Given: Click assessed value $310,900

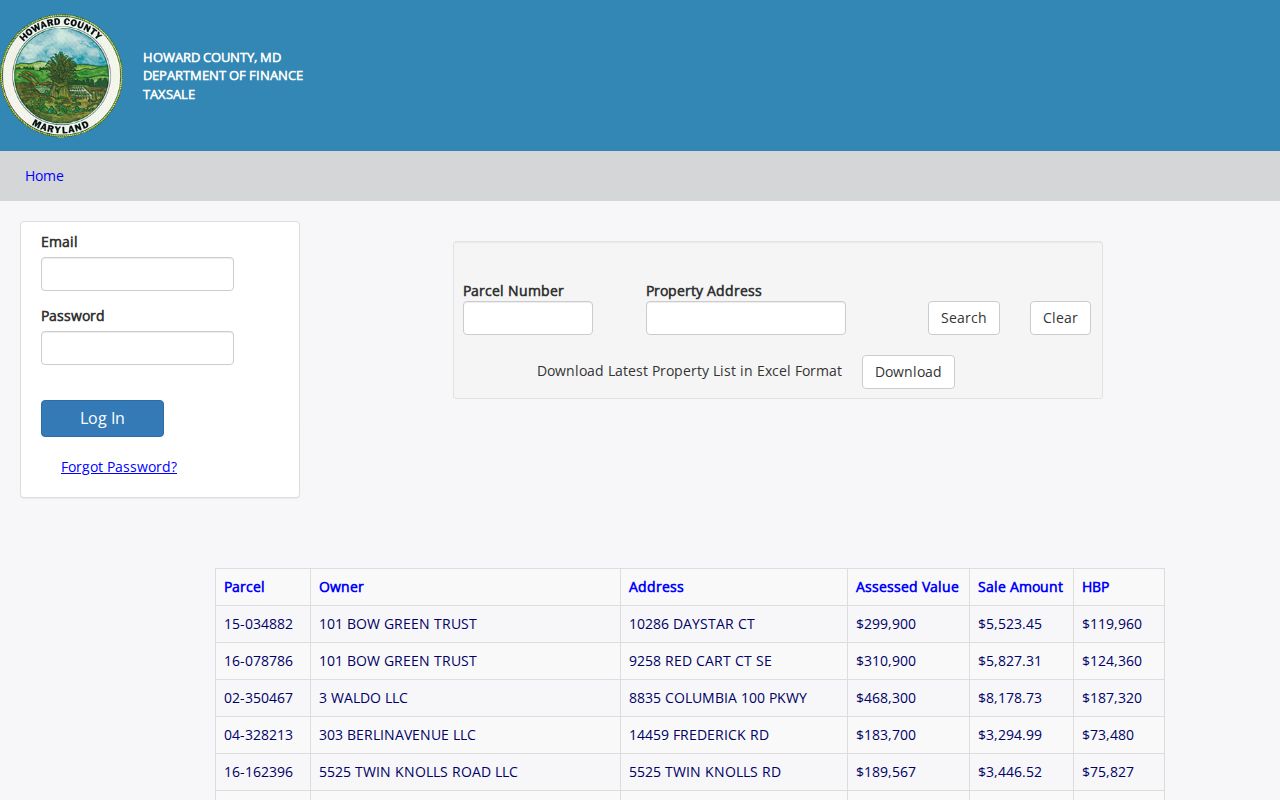Looking at the screenshot, I should (x=886, y=661).
